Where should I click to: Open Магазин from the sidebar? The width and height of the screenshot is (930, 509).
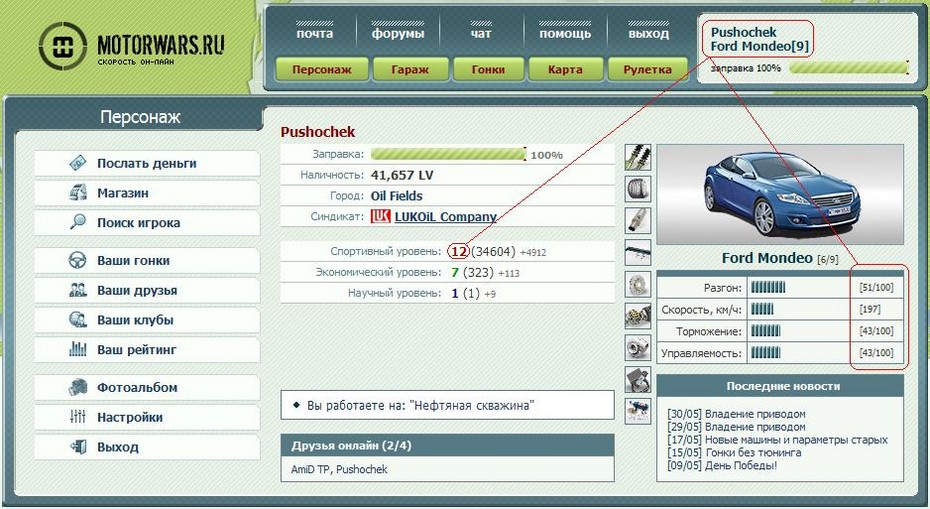coord(147,193)
